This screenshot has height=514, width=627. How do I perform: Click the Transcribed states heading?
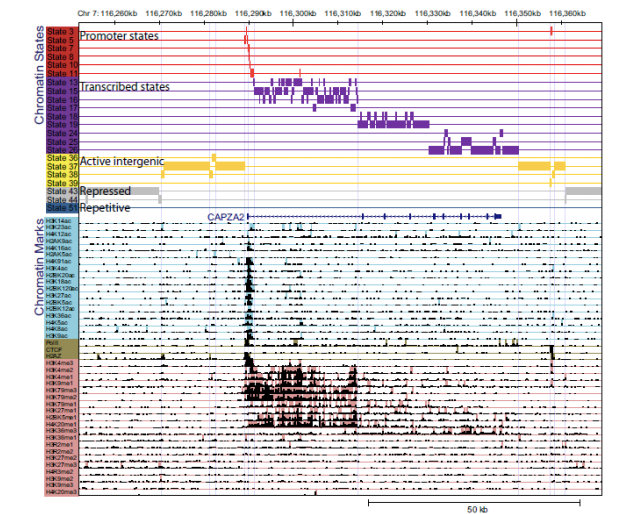coord(125,87)
